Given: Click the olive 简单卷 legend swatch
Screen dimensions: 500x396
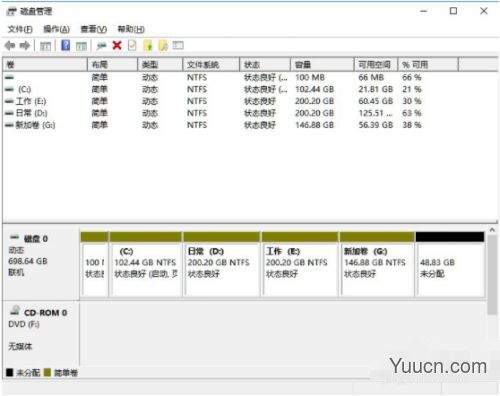Looking at the screenshot, I should coord(47,372).
